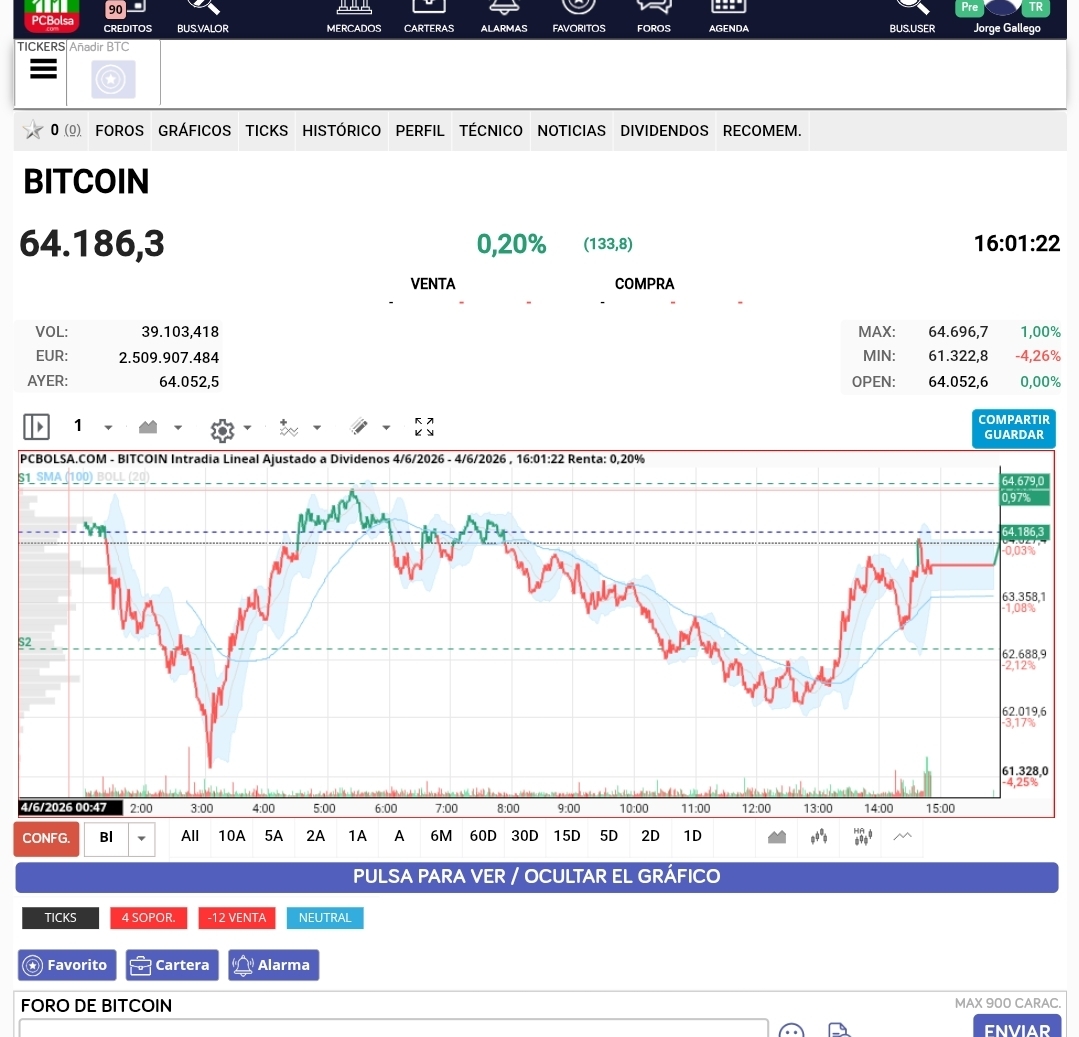Open the TICKS tab
1079x1037 pixels.
coord(267,131)
